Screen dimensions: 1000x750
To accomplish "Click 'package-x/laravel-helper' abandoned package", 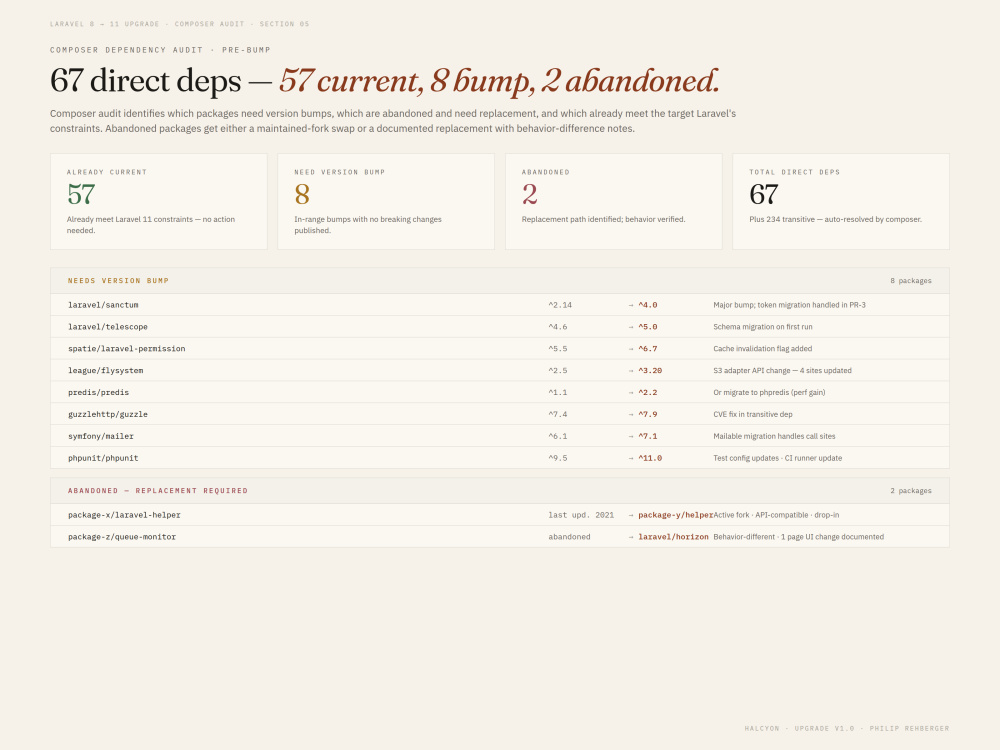I will click(124, 515).
